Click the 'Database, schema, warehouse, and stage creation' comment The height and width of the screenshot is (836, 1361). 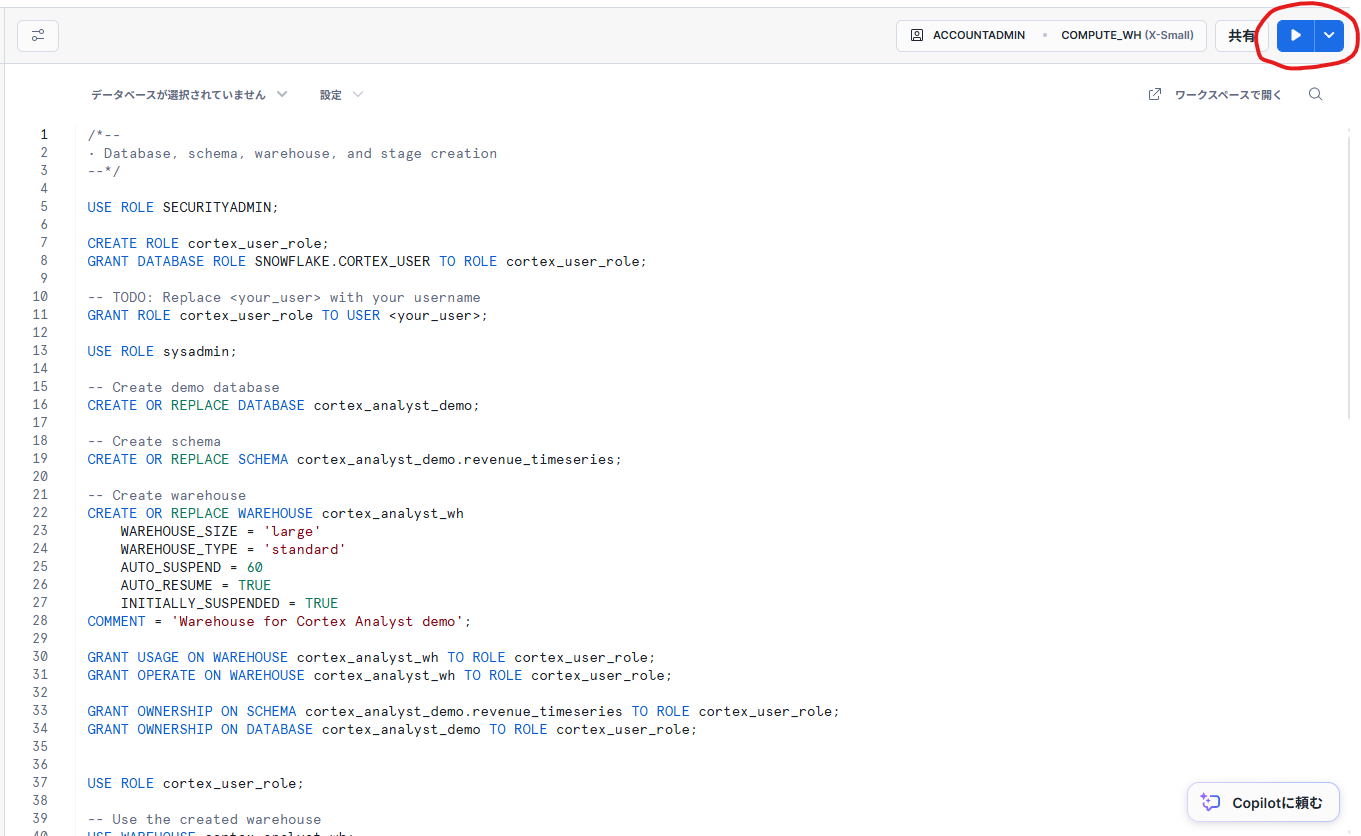click(x=300, y=153)
